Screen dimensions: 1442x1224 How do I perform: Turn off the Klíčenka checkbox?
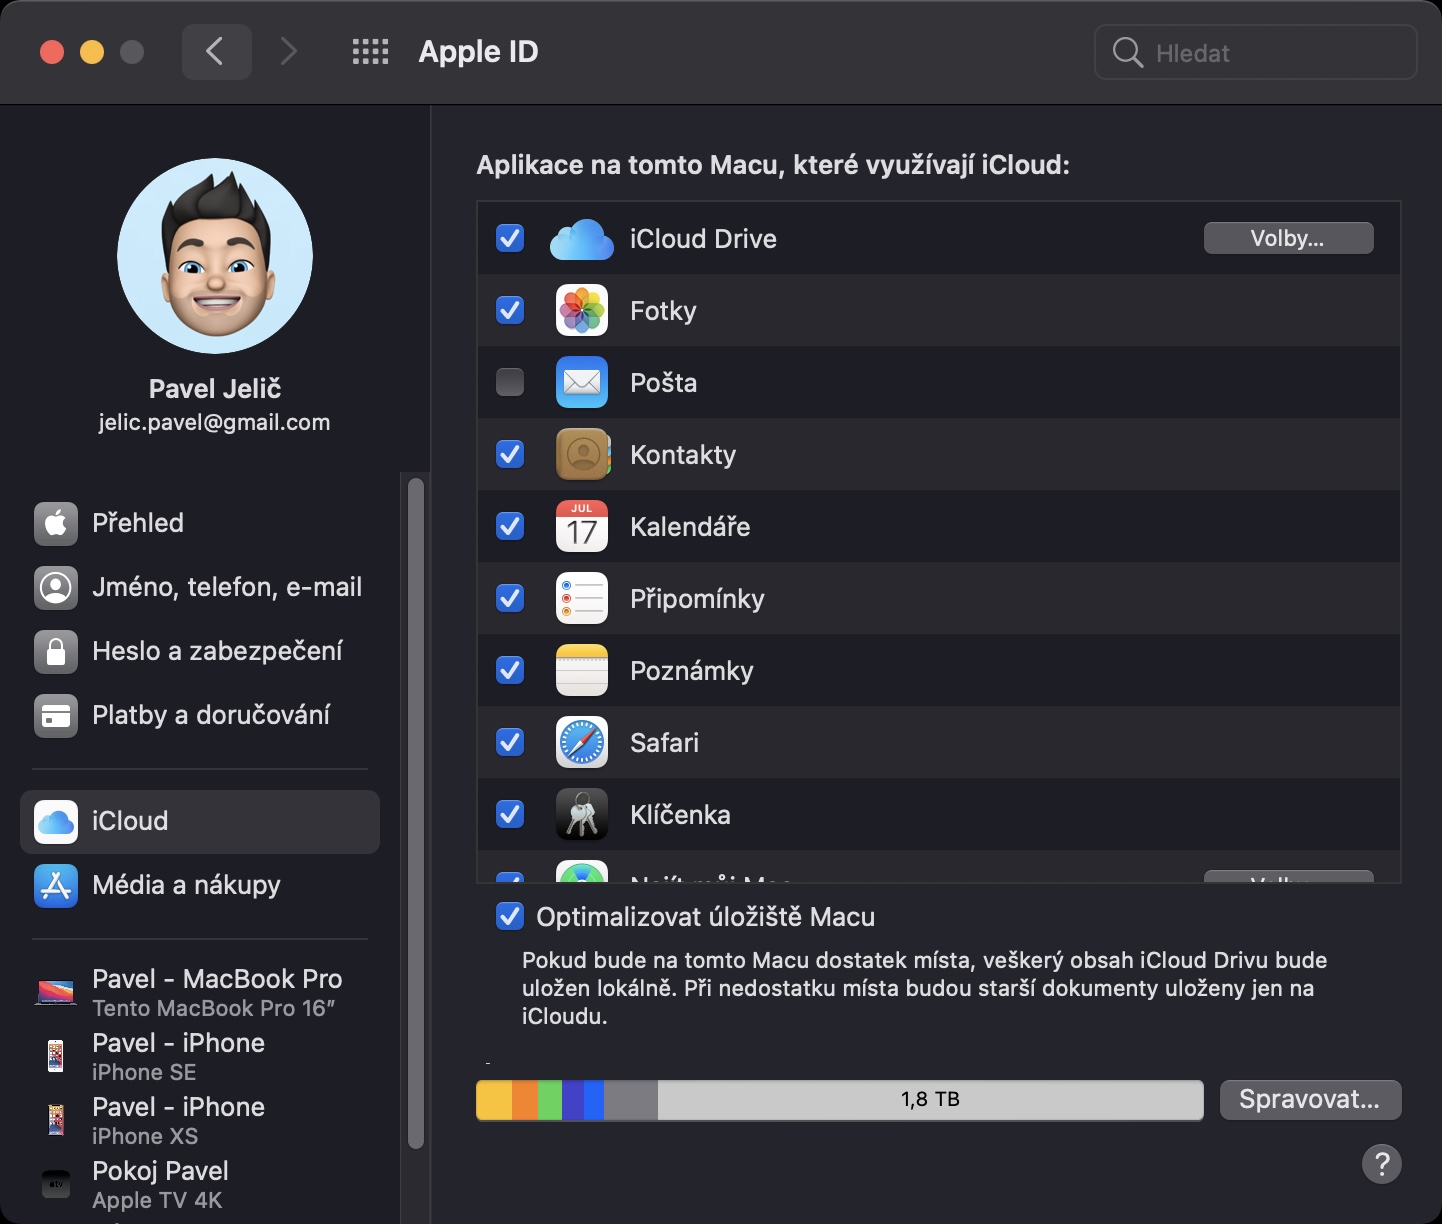click(x=510, y=814)
